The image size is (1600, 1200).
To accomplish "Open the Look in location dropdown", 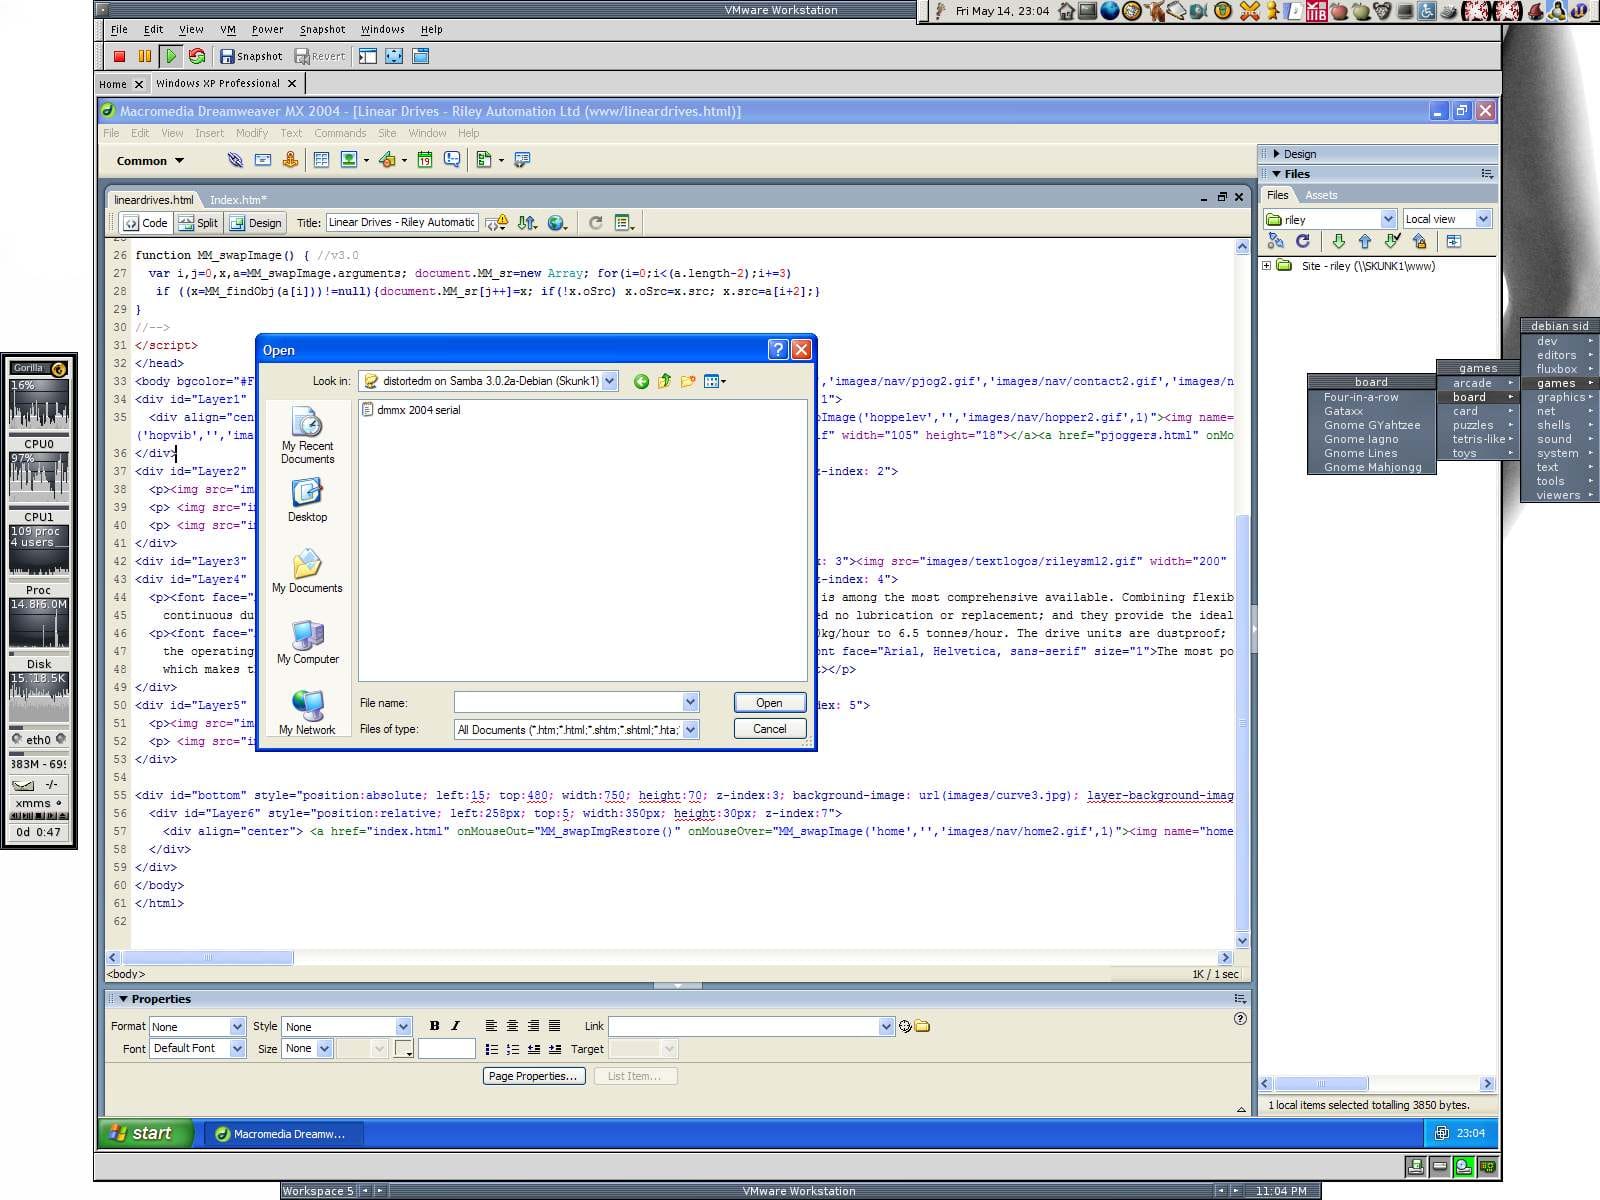I will point(609,381).
